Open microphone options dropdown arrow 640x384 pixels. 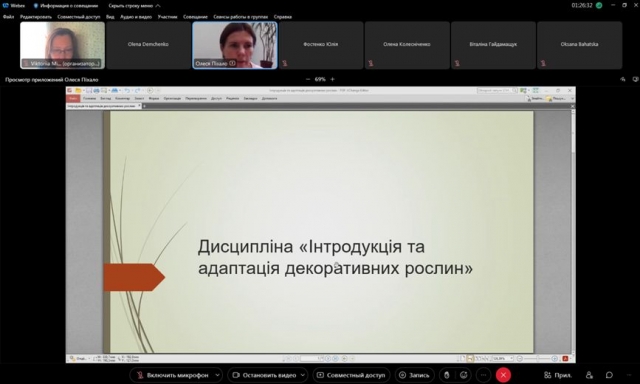coord(218,375)
